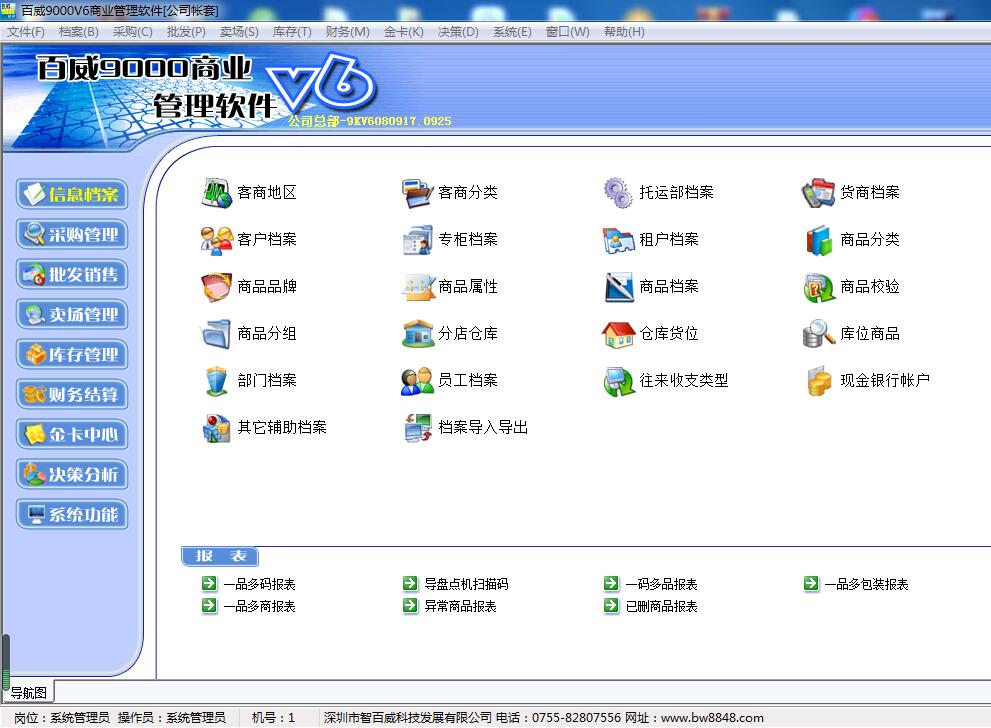Select the 金卡中心 sidebar button
This screenshot has width=991, height=728.
[x=72, y=434]
